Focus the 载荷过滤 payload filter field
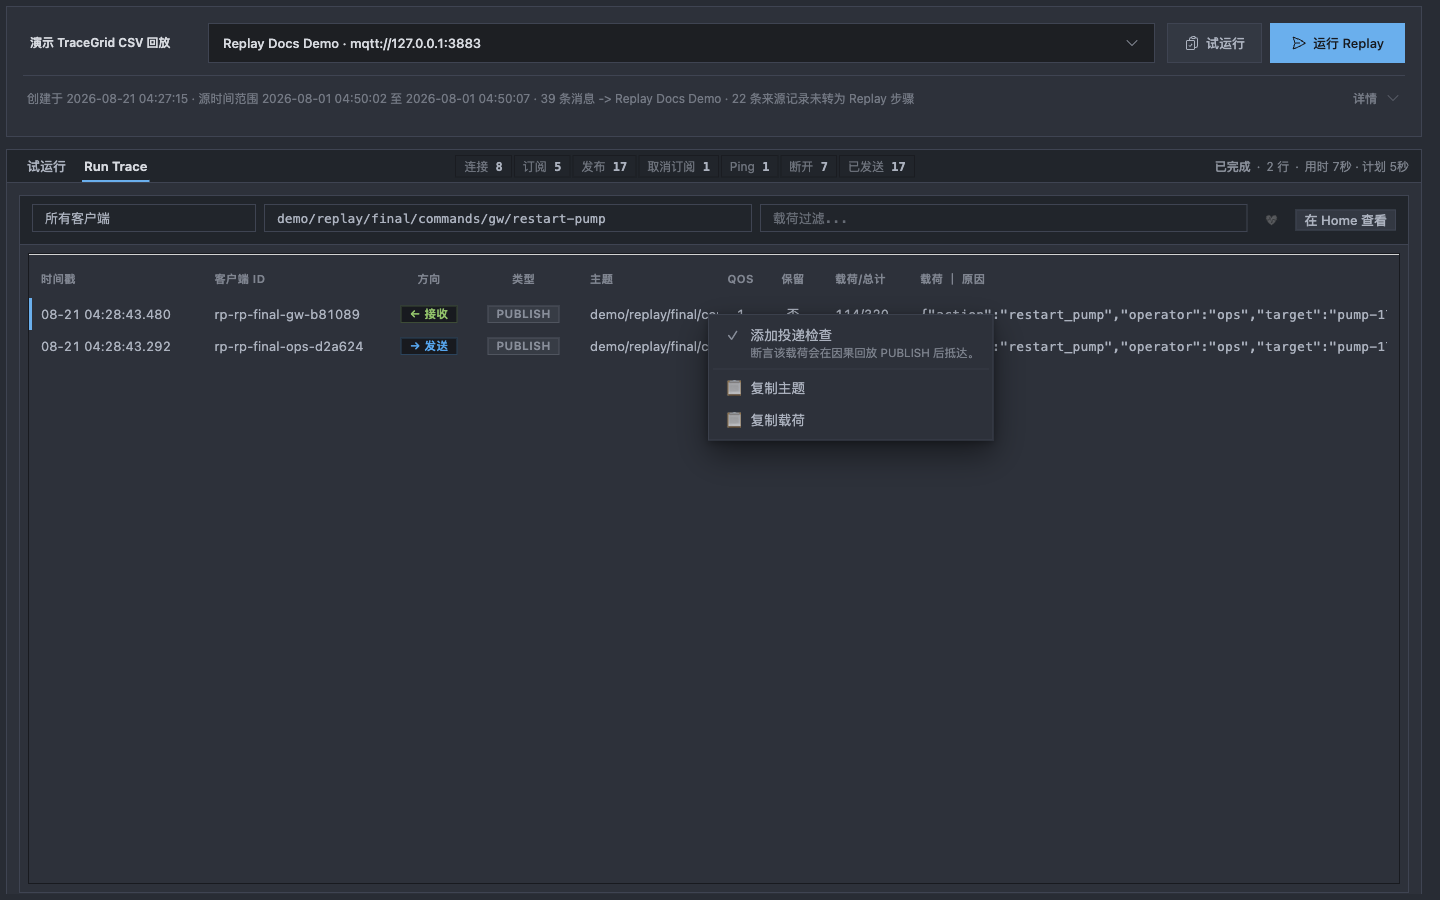The width and height of the screenshot is (1440, 900). [1003, 218]
